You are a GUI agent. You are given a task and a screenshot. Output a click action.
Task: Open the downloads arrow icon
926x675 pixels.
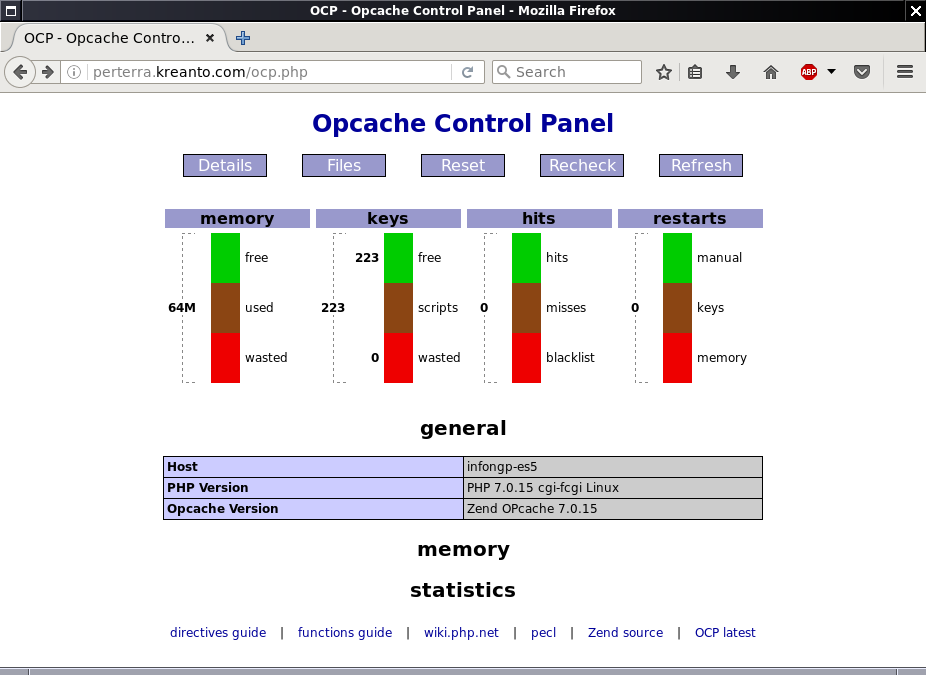click(733, 72)
